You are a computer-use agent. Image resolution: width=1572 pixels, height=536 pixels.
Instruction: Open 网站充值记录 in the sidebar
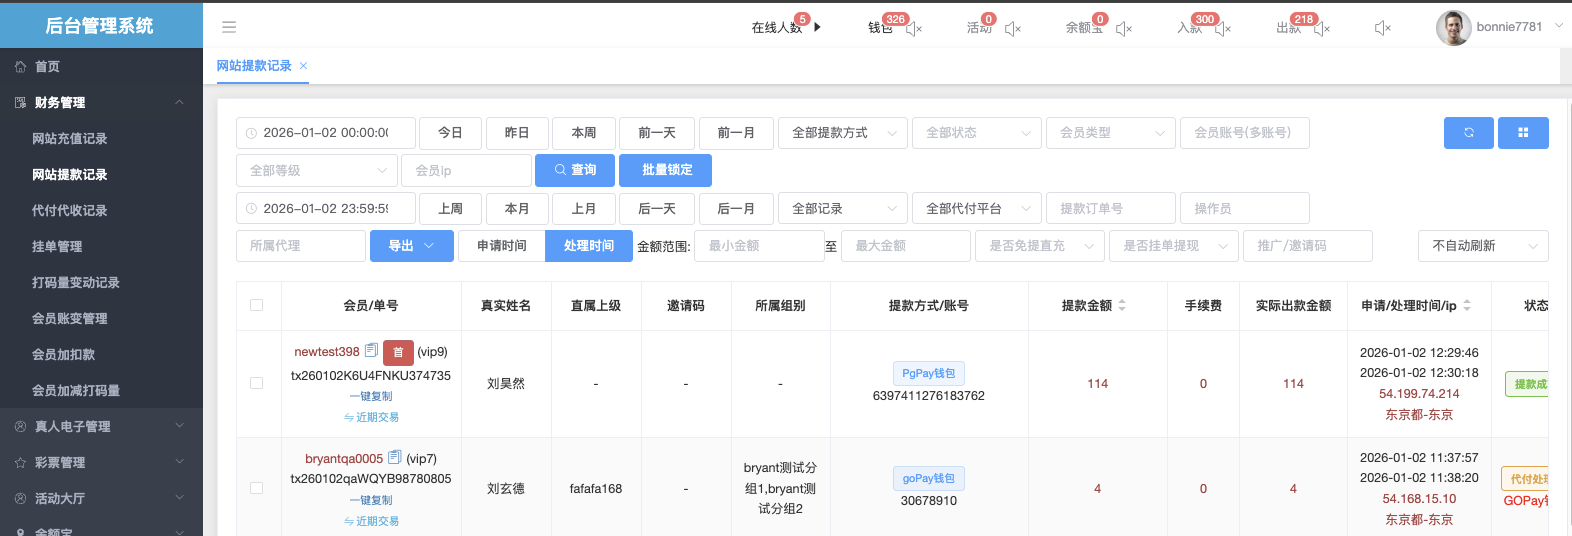70,139
